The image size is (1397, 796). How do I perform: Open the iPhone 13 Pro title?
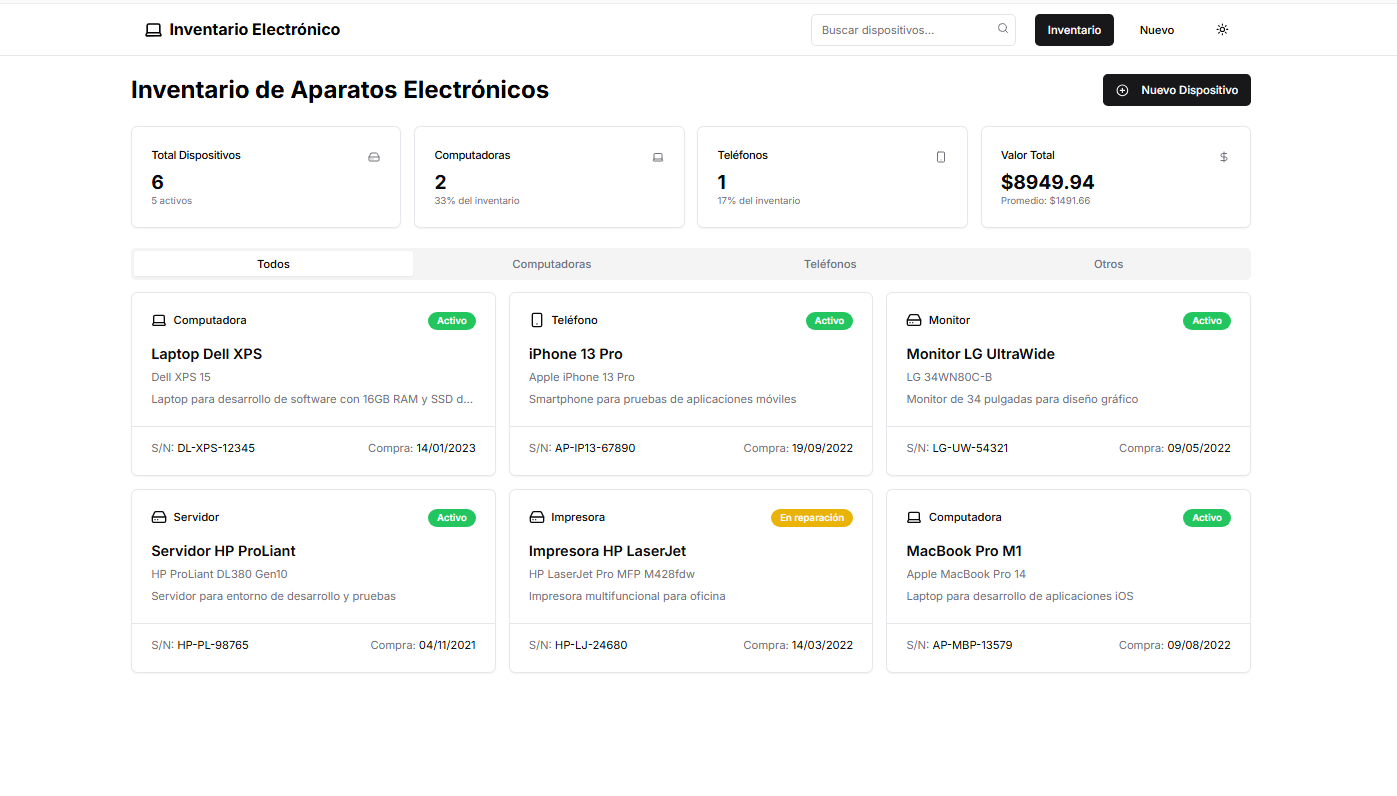576,354
